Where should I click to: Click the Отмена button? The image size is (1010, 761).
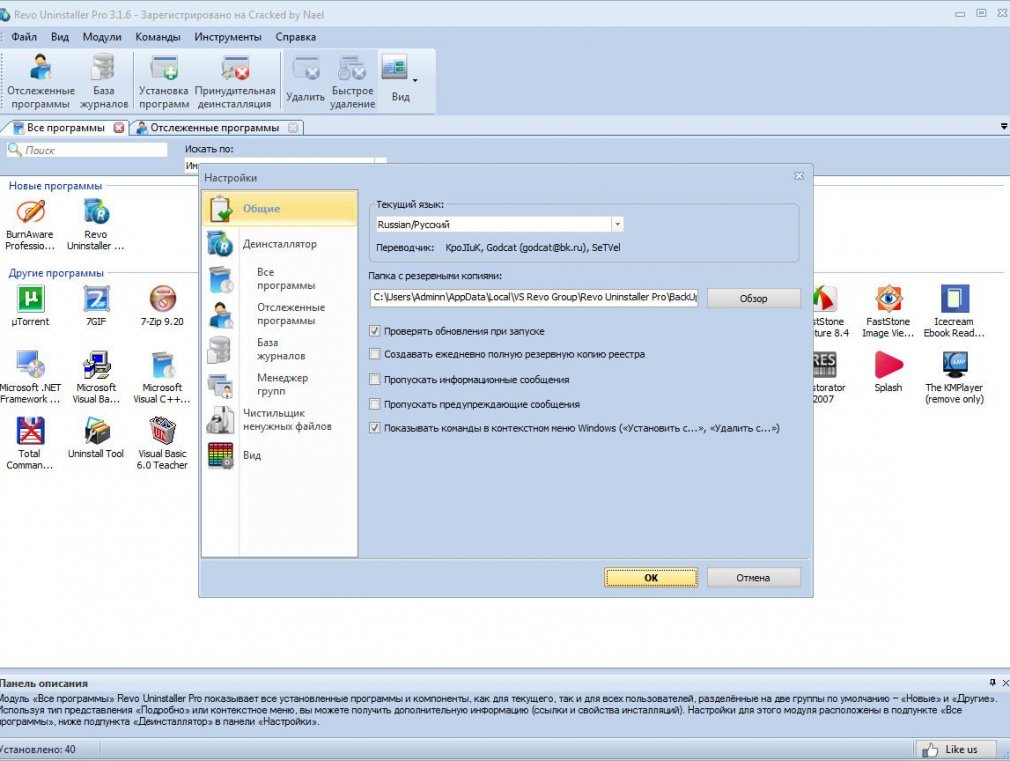754,577
